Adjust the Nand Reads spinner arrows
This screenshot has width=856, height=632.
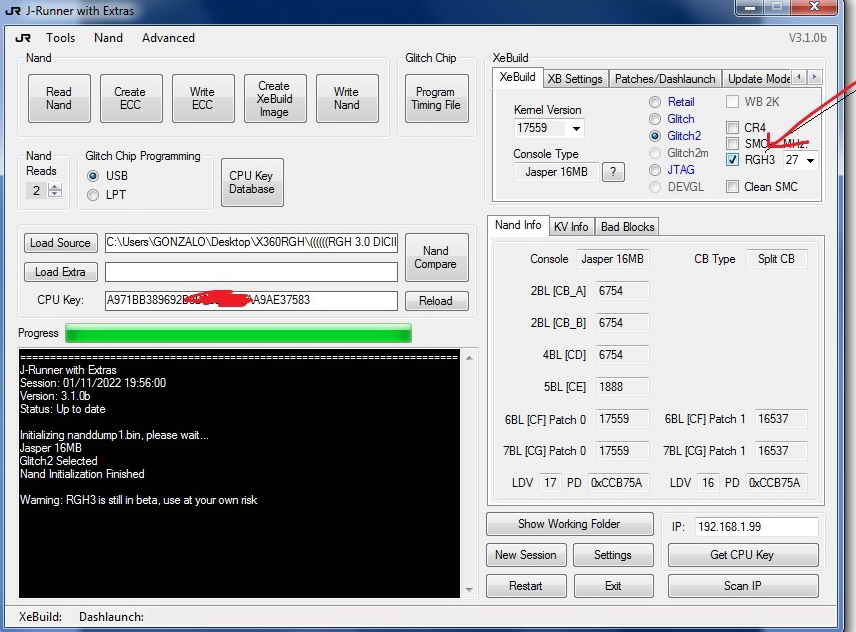[55, 190]
